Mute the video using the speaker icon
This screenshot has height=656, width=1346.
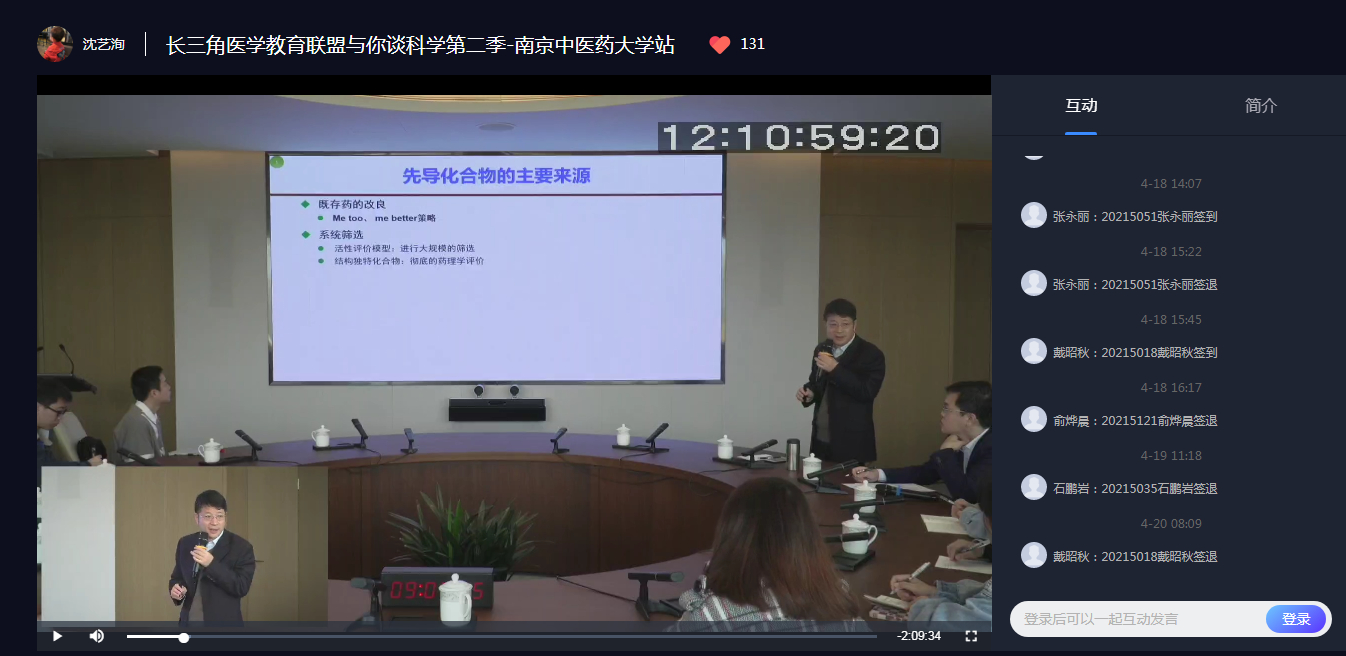[97, 636]
